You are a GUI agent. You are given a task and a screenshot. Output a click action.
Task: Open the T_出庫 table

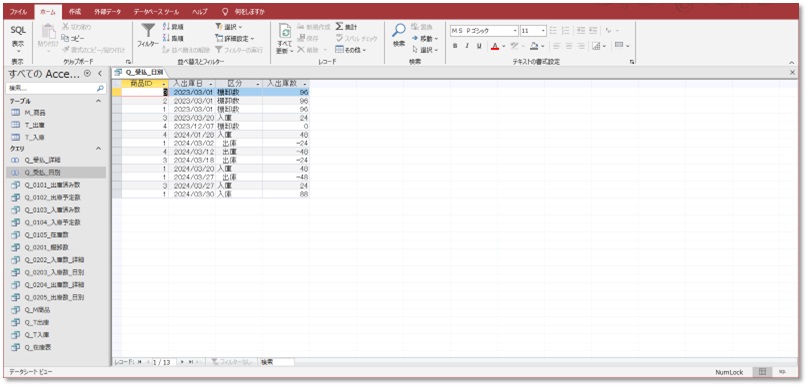(35, 125)
